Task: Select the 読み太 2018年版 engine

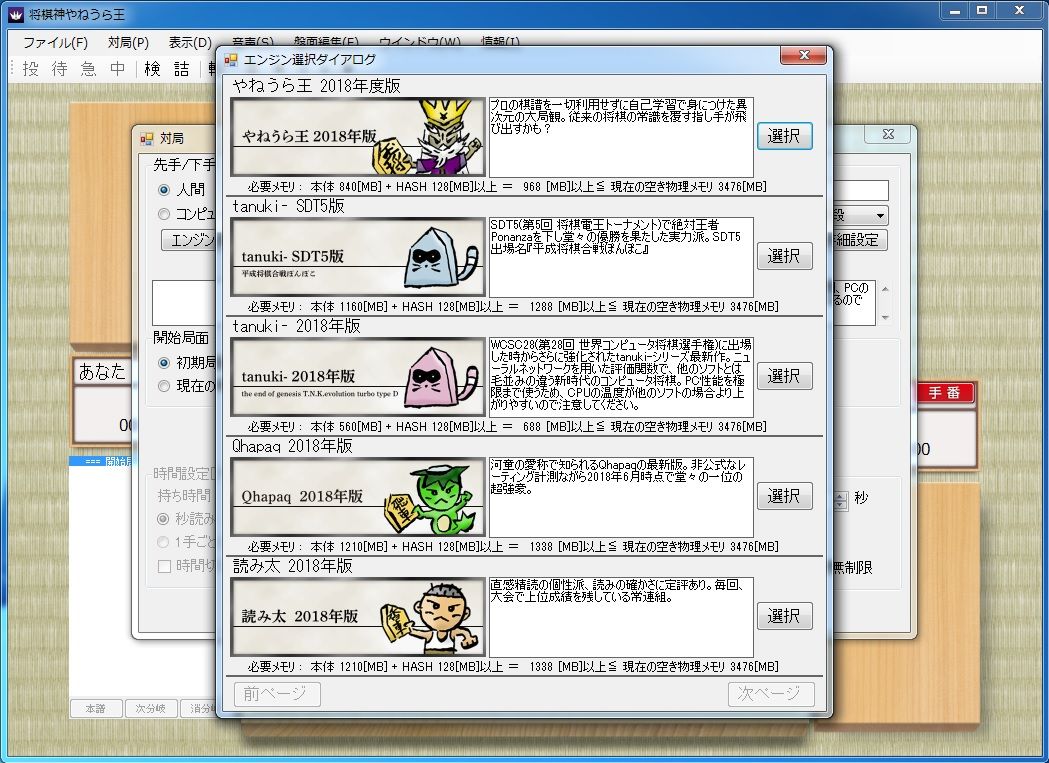Action: (785, 616)
